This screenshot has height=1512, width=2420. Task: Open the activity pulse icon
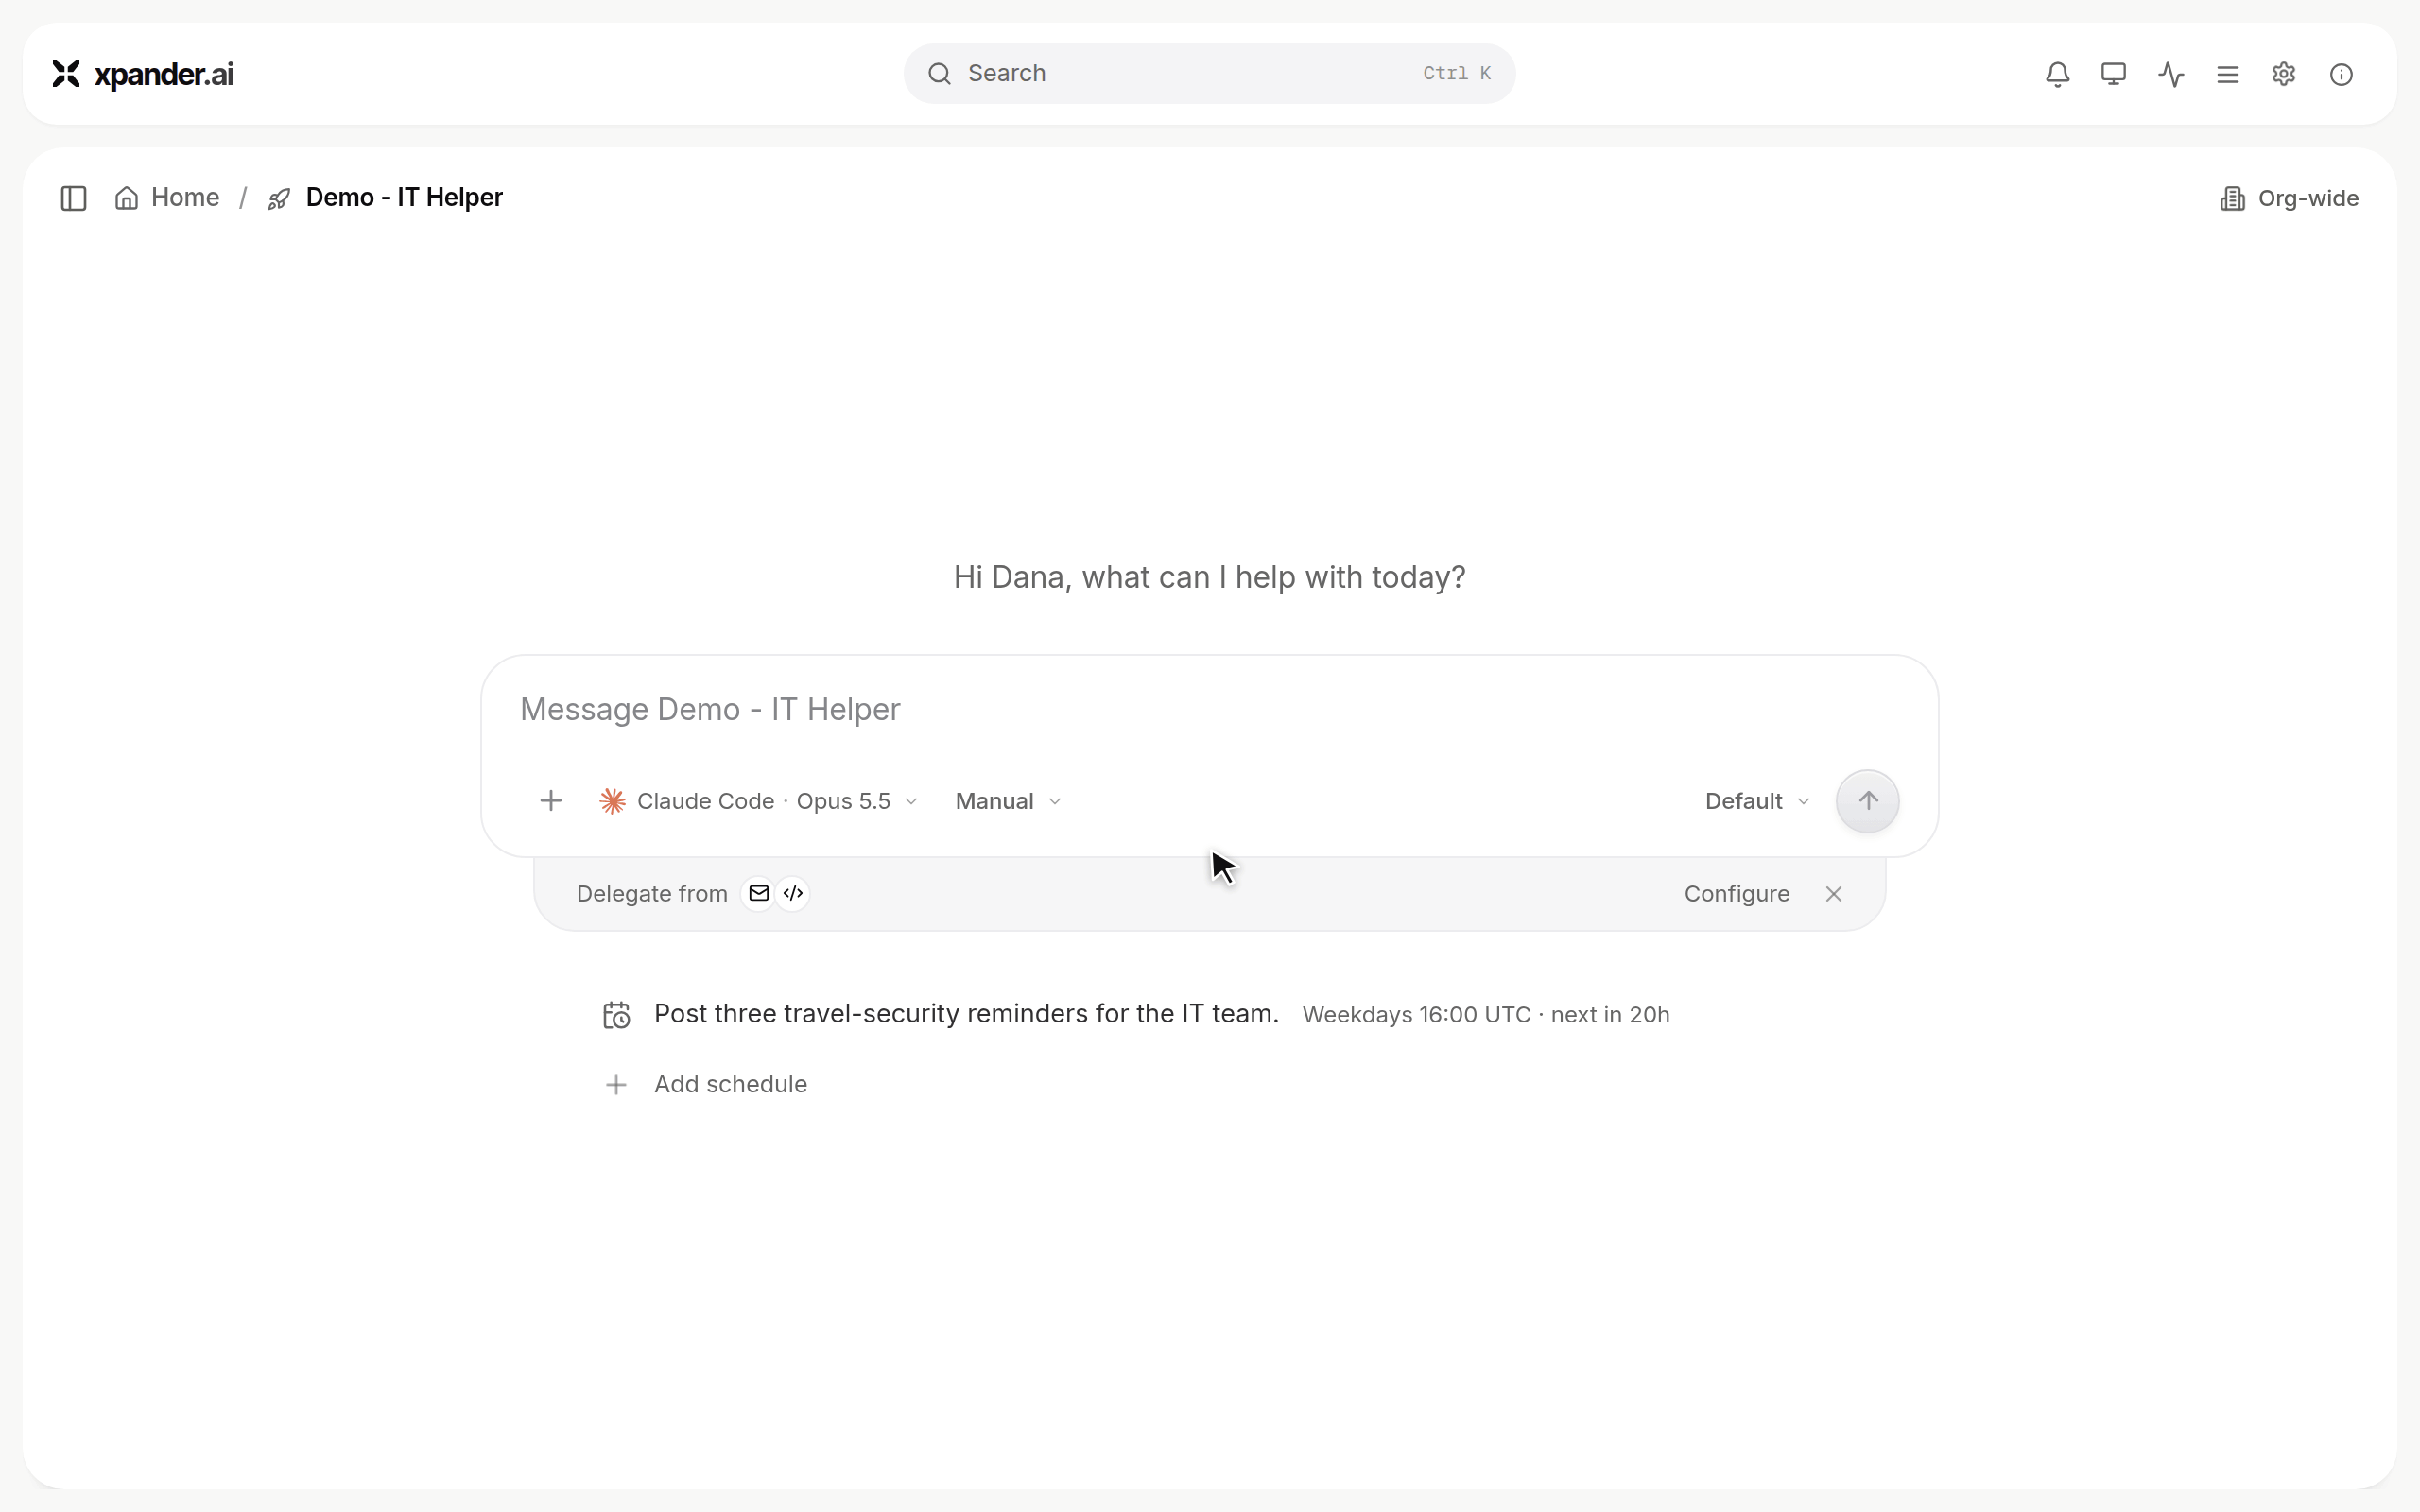pyautogui.click(x=2170, y=74)
